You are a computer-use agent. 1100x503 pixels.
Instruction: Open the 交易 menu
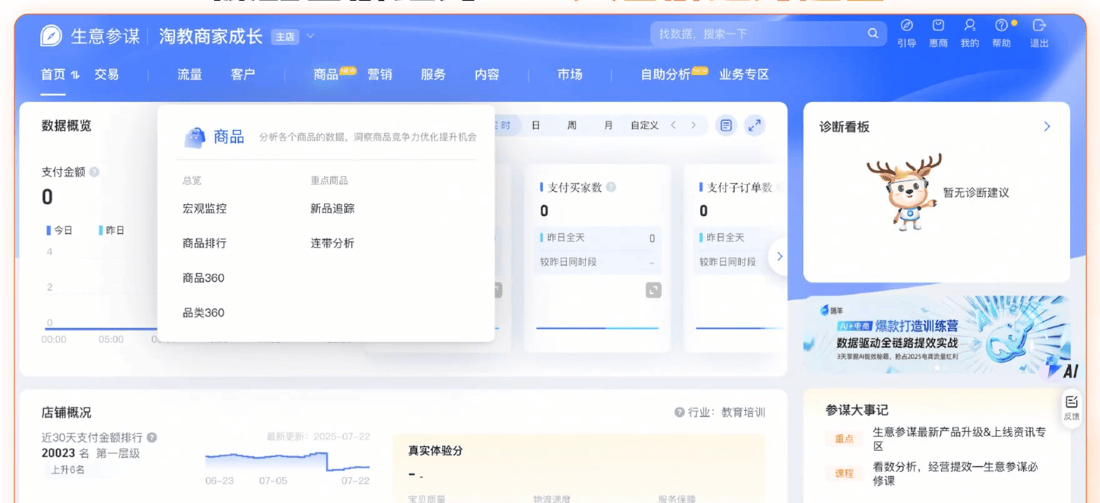(x=107, y=75)
